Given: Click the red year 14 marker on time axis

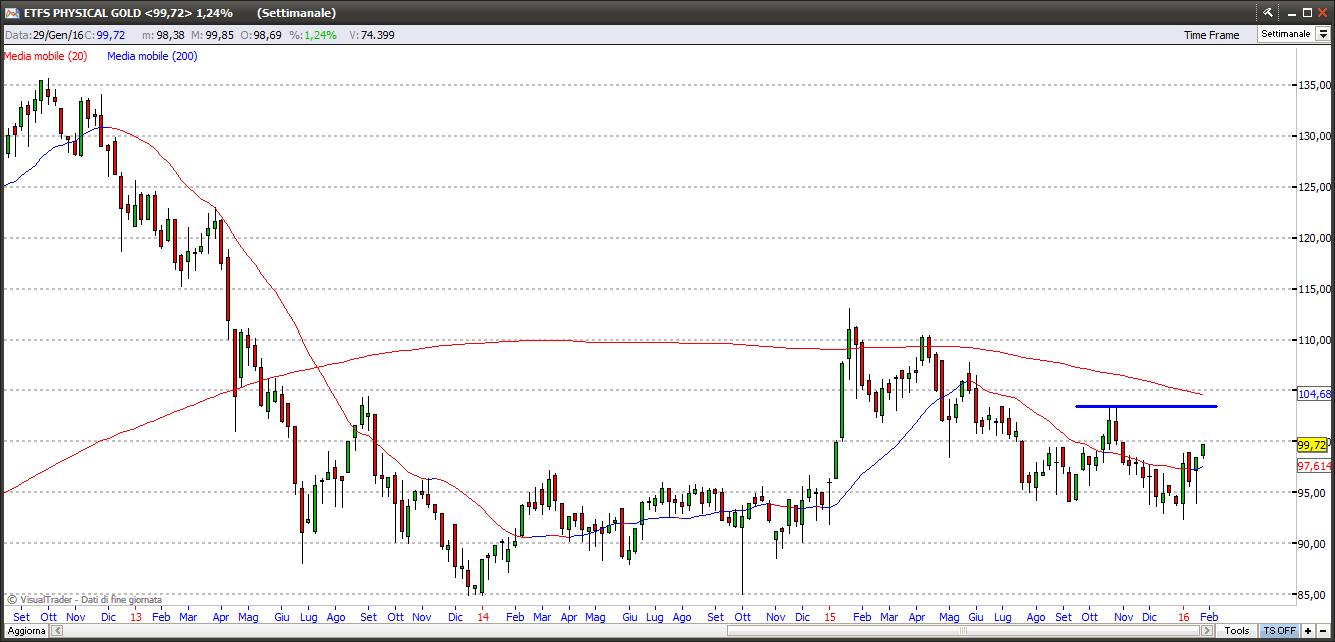Looking at the screenshot, I should [483, 617].
